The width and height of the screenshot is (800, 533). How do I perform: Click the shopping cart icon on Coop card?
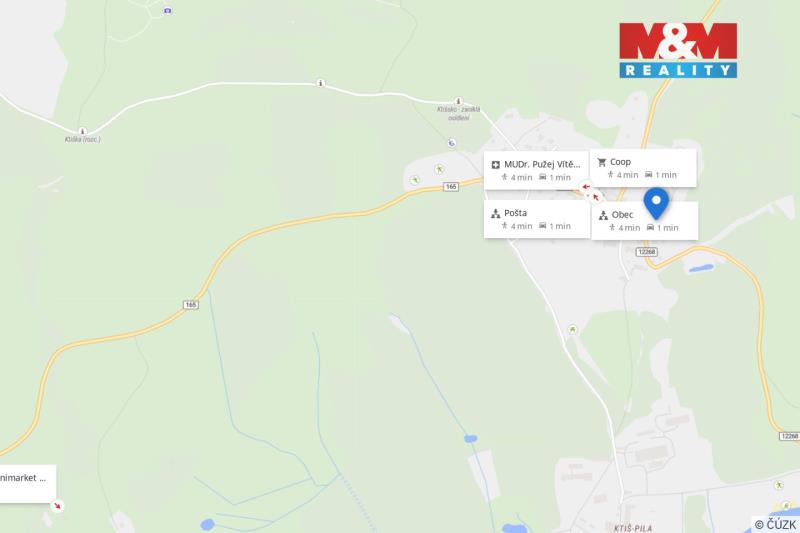point(602,162)
